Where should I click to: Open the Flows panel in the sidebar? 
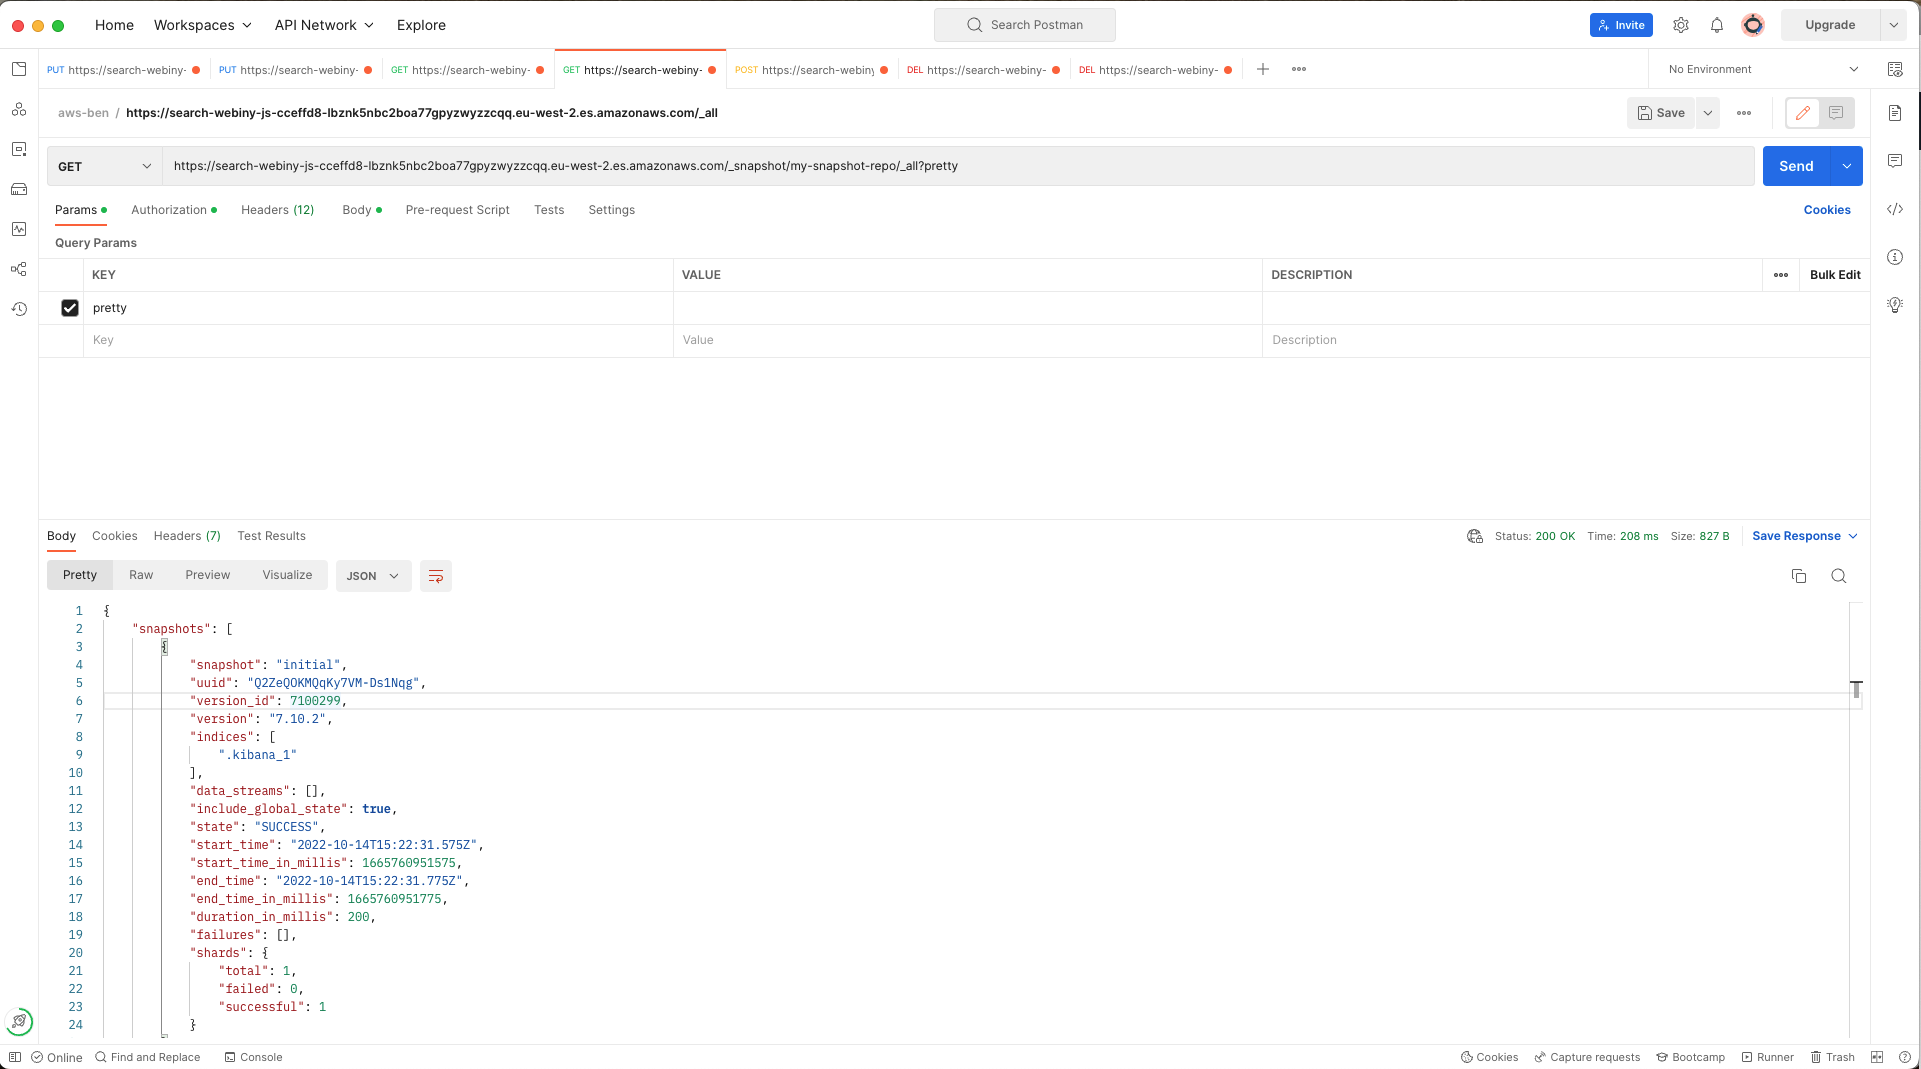(x=19, y=269)
